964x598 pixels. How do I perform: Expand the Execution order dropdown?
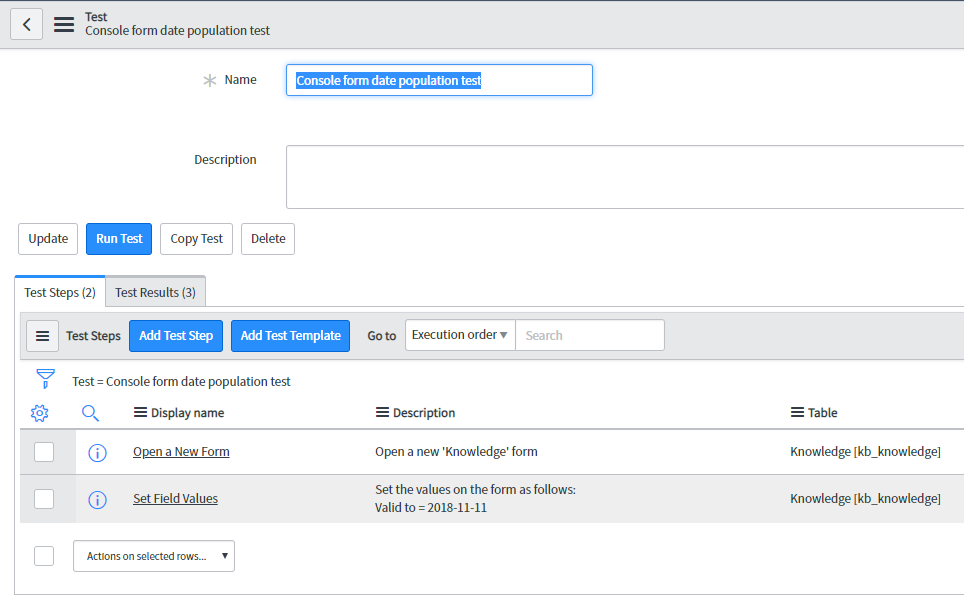460,335
